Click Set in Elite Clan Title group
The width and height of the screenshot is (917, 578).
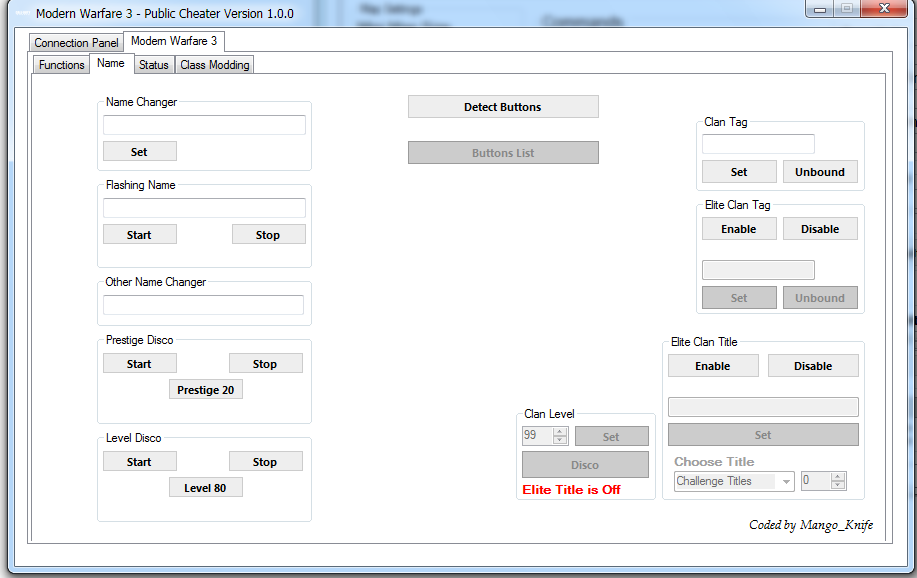(x=763, y=435)
